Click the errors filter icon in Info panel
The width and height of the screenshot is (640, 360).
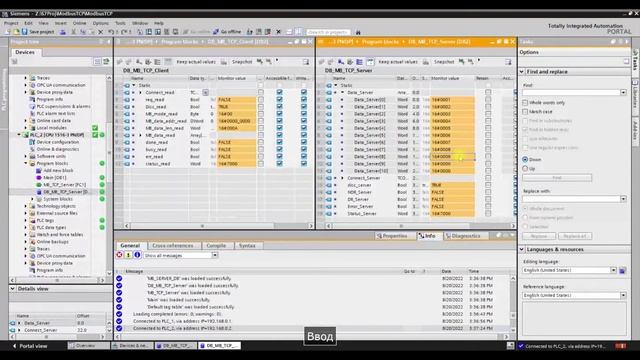tap(119, 255)
